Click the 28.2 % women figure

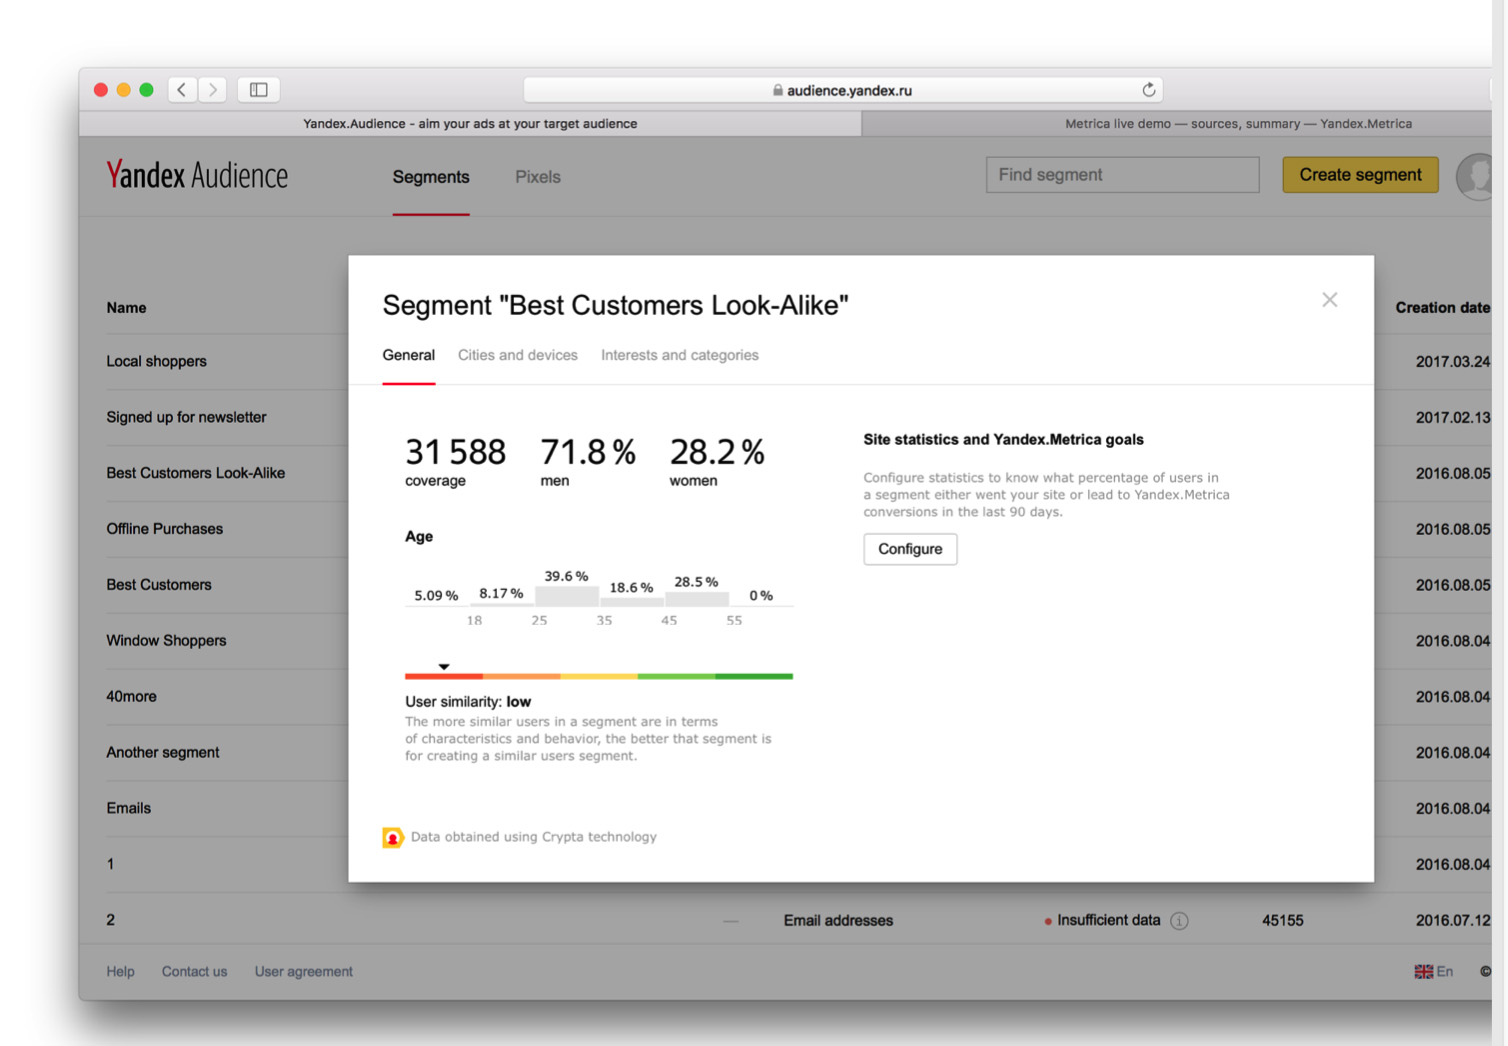coord(717,452)
